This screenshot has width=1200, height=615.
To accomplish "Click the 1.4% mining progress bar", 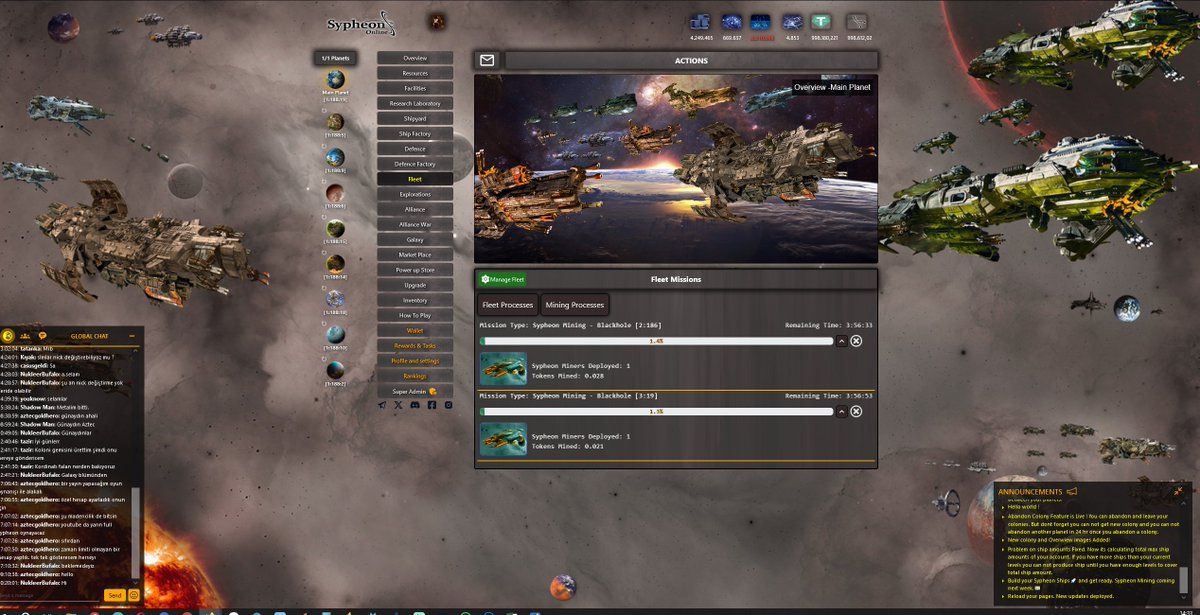I will tap(657, 341).
